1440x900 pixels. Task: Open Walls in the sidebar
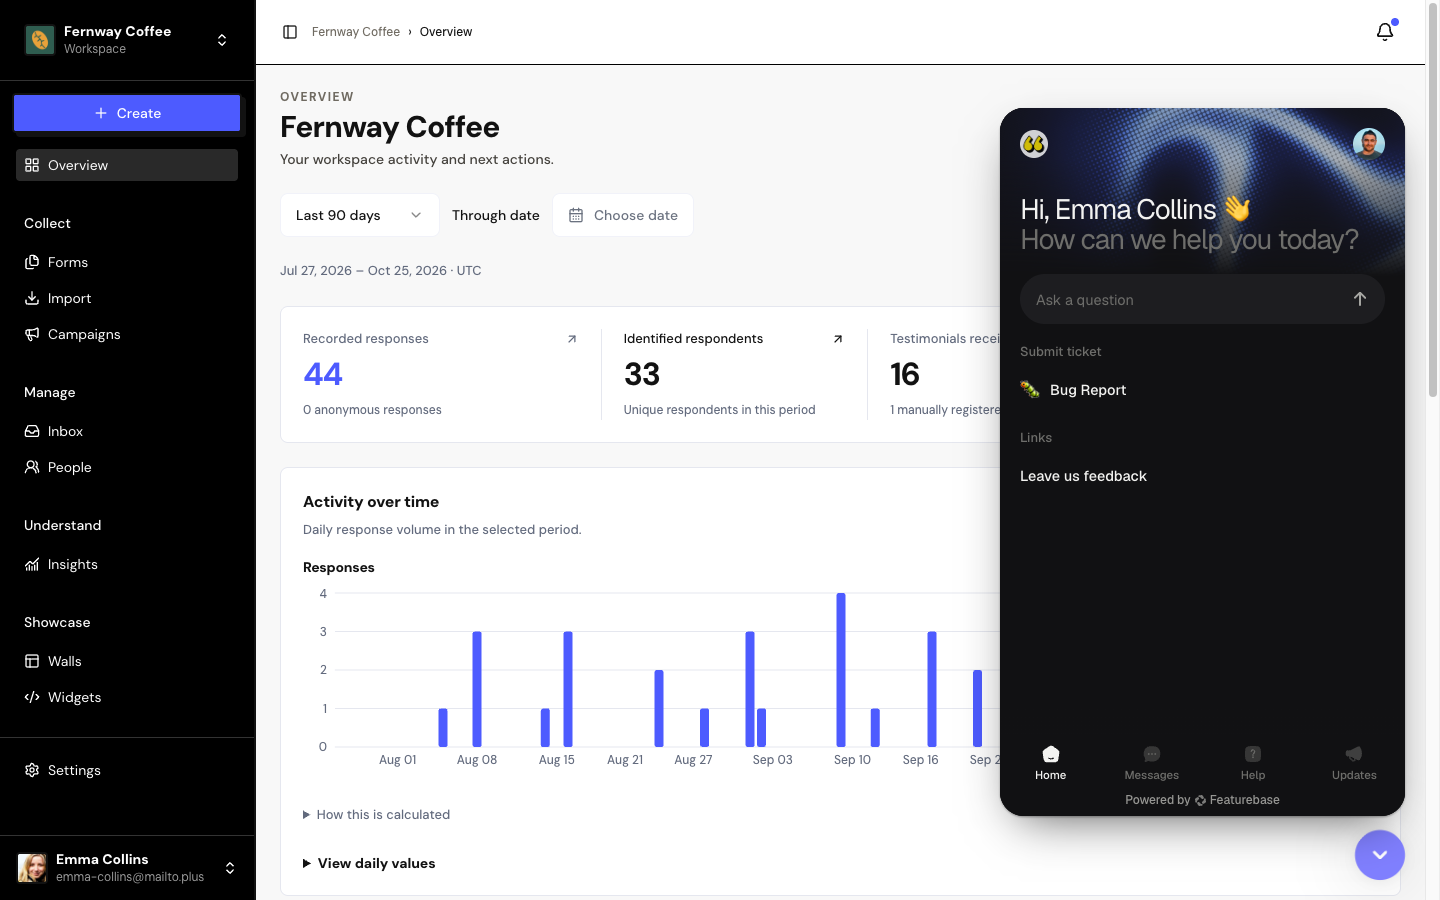[127, 661]
